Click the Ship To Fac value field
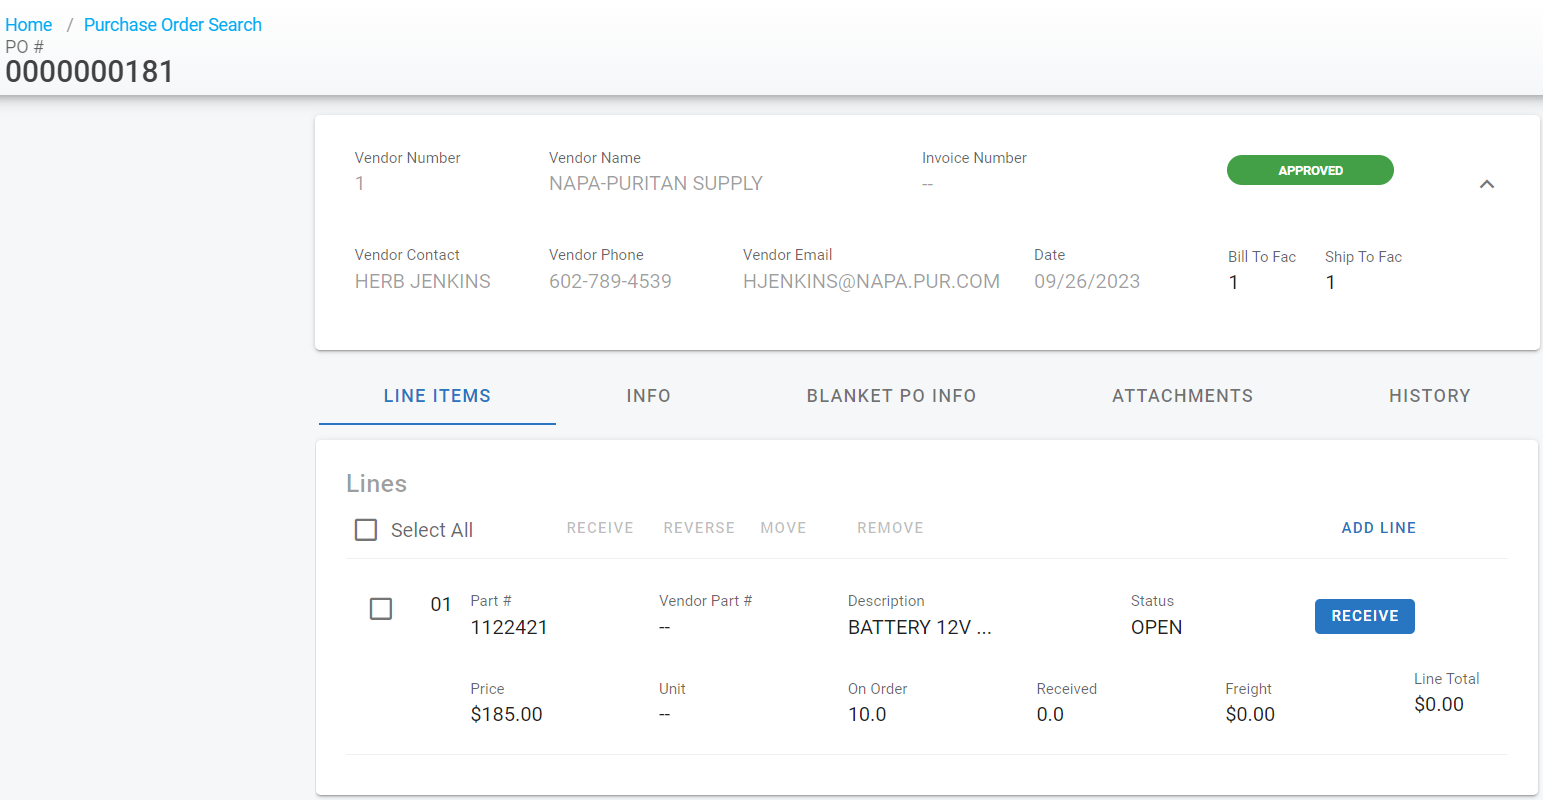This screenshot has height=800, width=1543. click(x=1331, y=283)
